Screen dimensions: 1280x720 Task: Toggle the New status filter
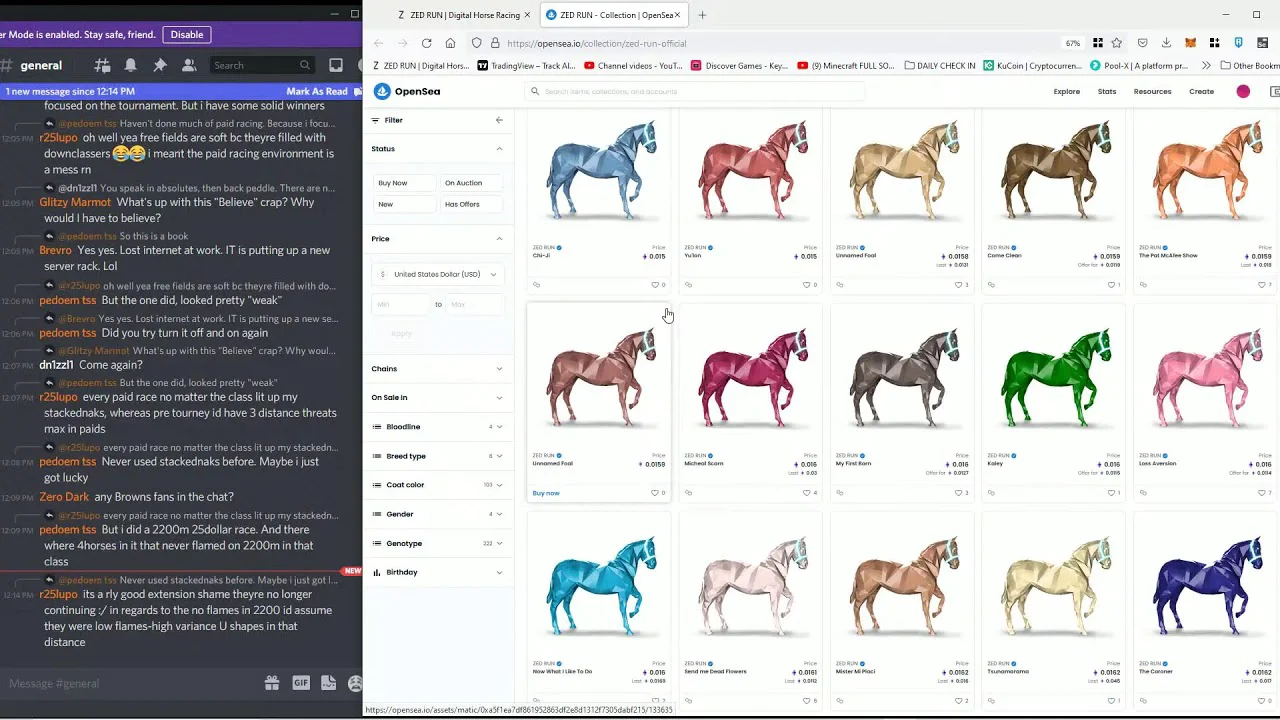(x=405, y=204)
